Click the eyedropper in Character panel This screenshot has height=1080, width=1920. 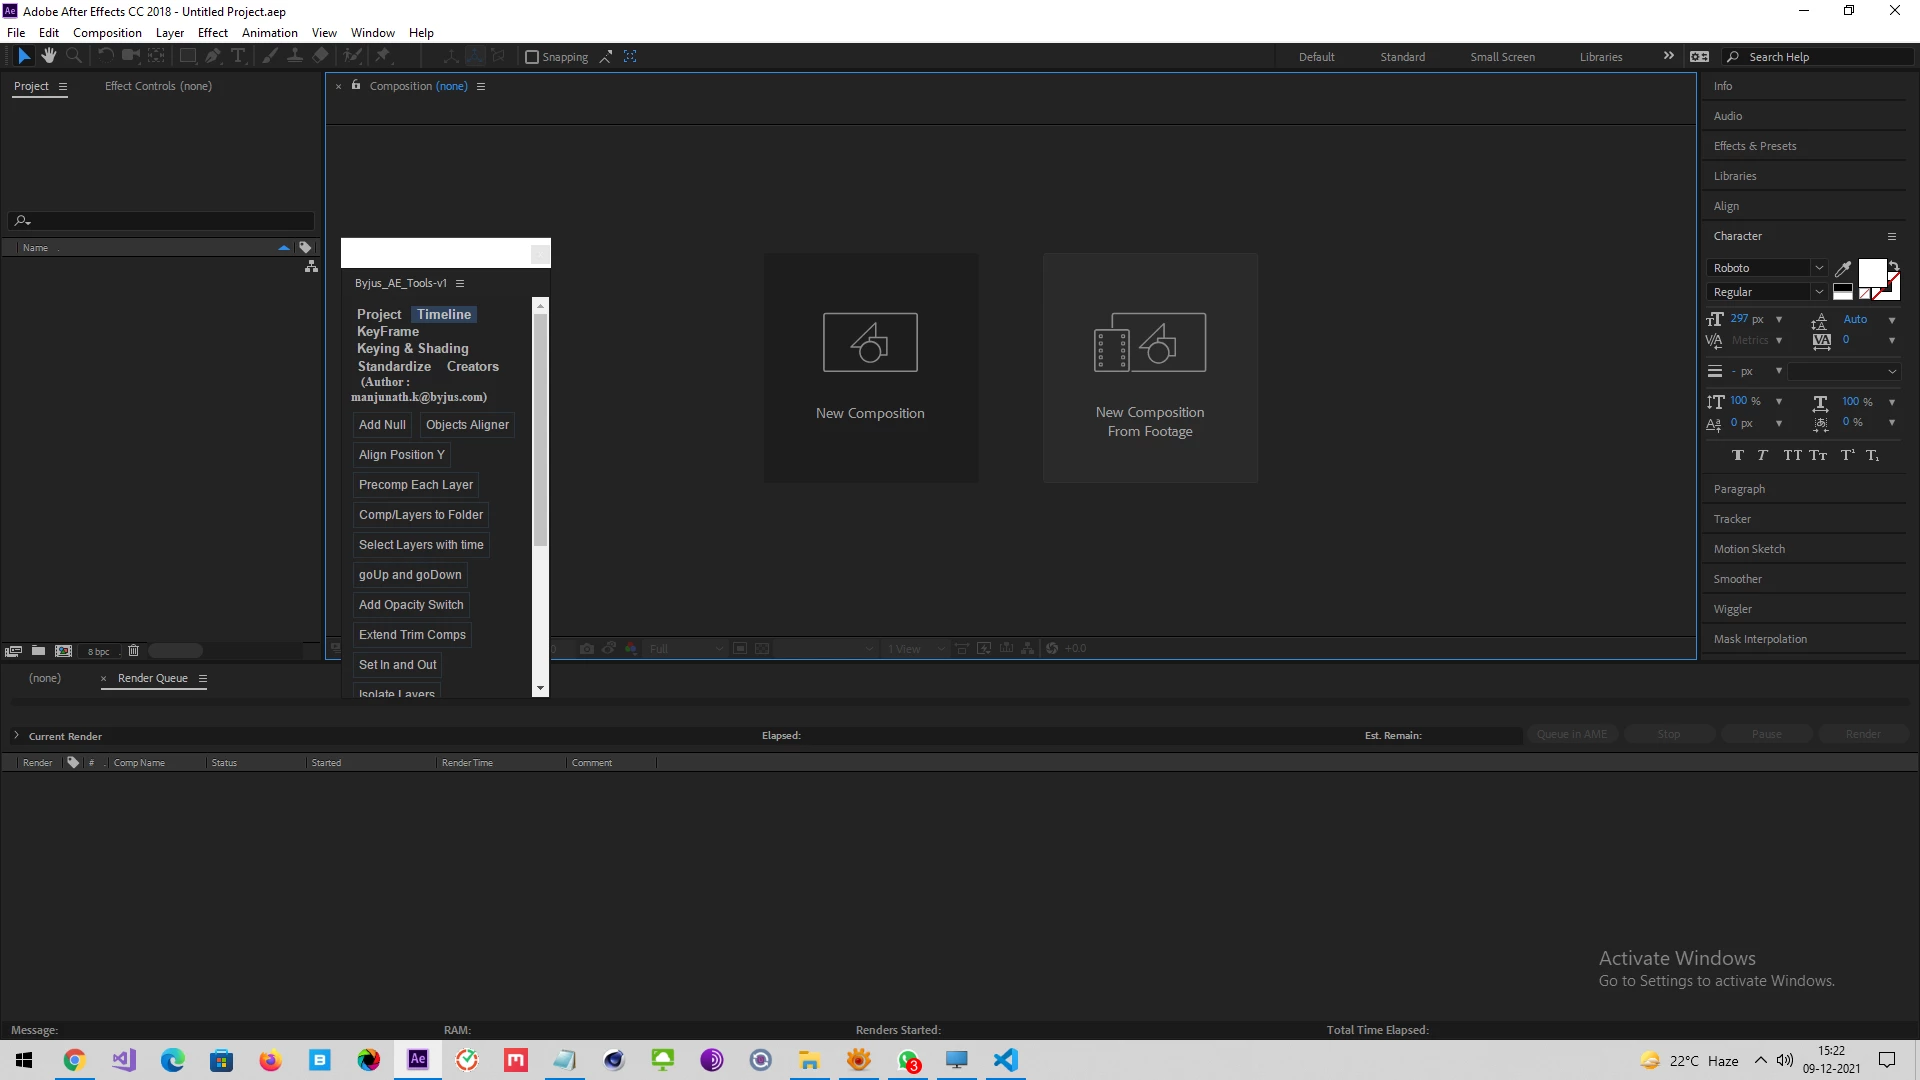click(x=1843, y=268)
